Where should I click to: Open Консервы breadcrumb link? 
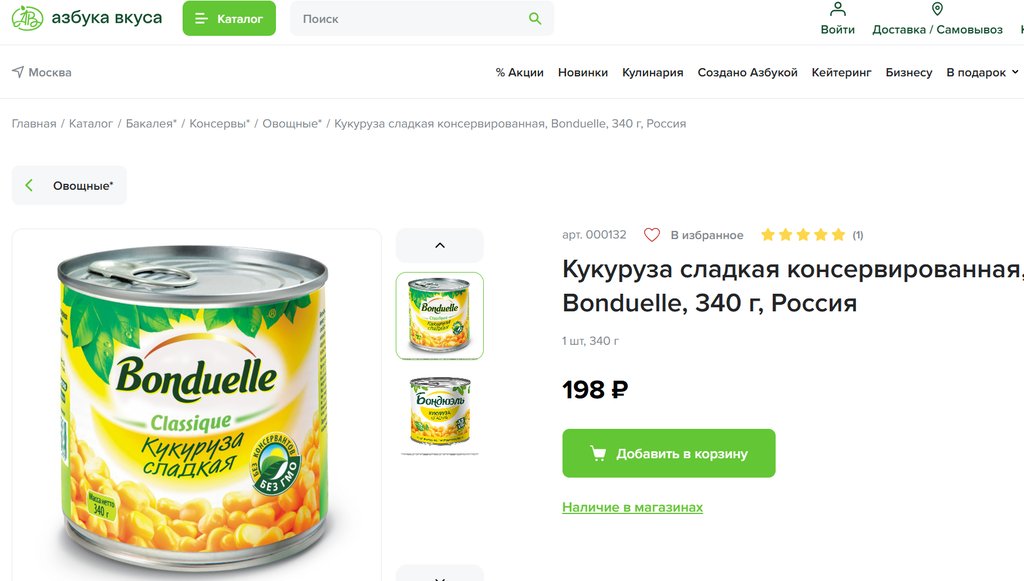click(x=219, y=123)
